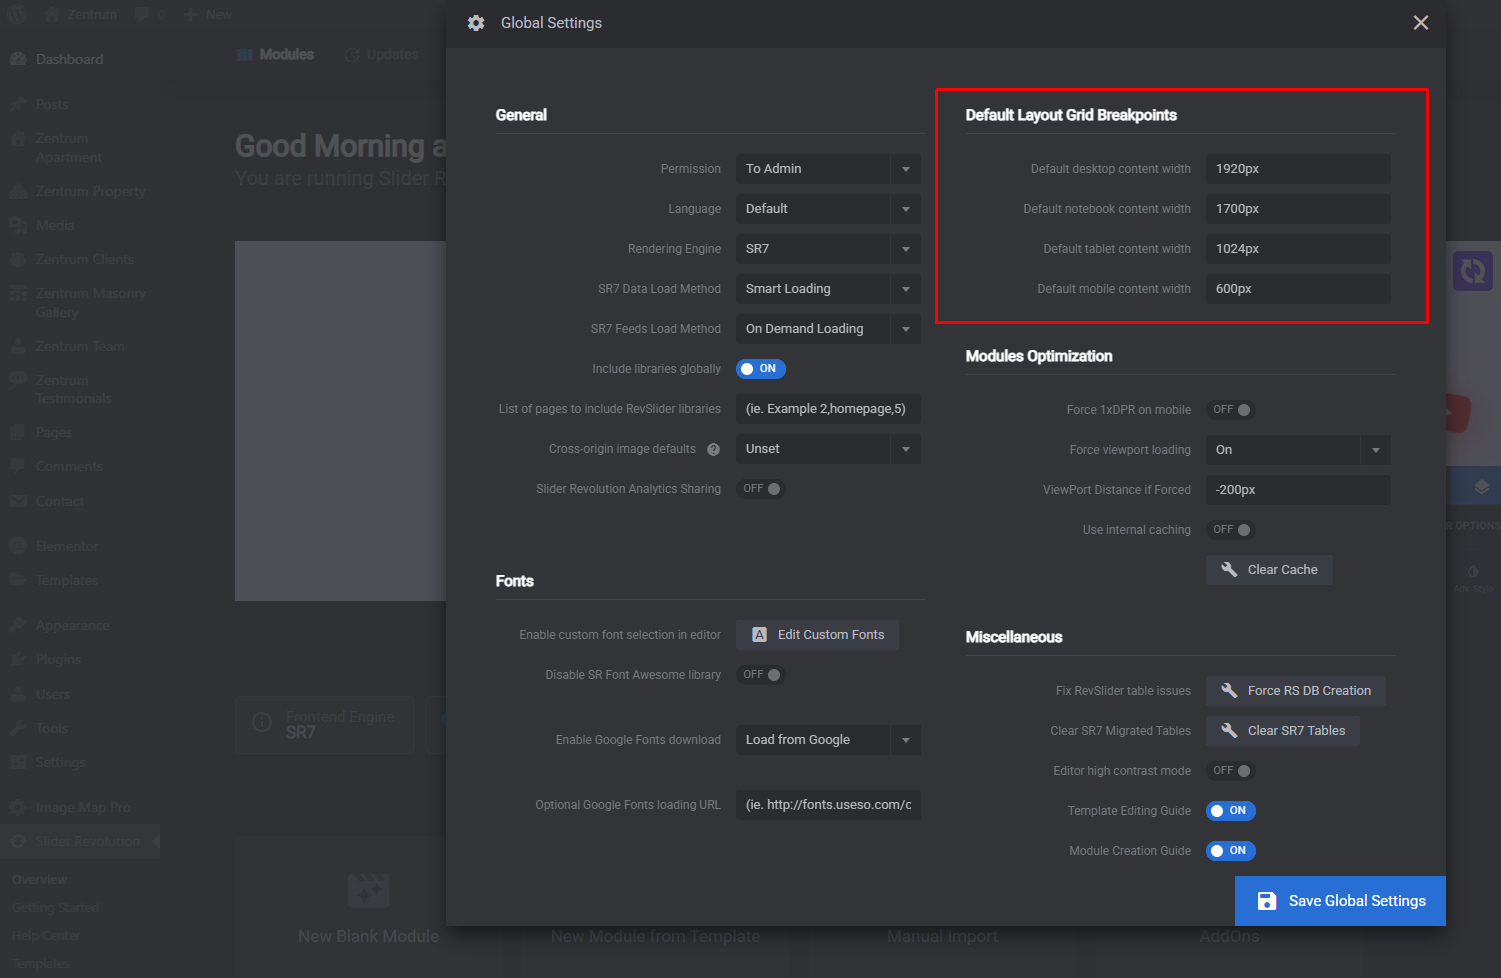This screenshot has width=1501, height=978.
Task: Click List of pages RevSlider libraries field
Action: point(828,409)
